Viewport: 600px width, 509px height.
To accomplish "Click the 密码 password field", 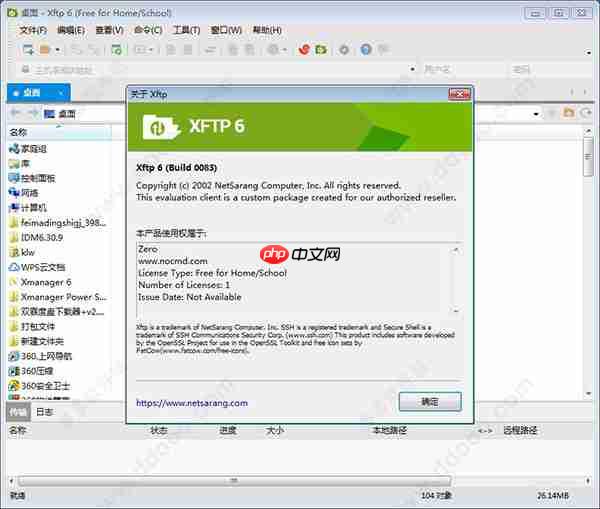I will tap(551, 69).
